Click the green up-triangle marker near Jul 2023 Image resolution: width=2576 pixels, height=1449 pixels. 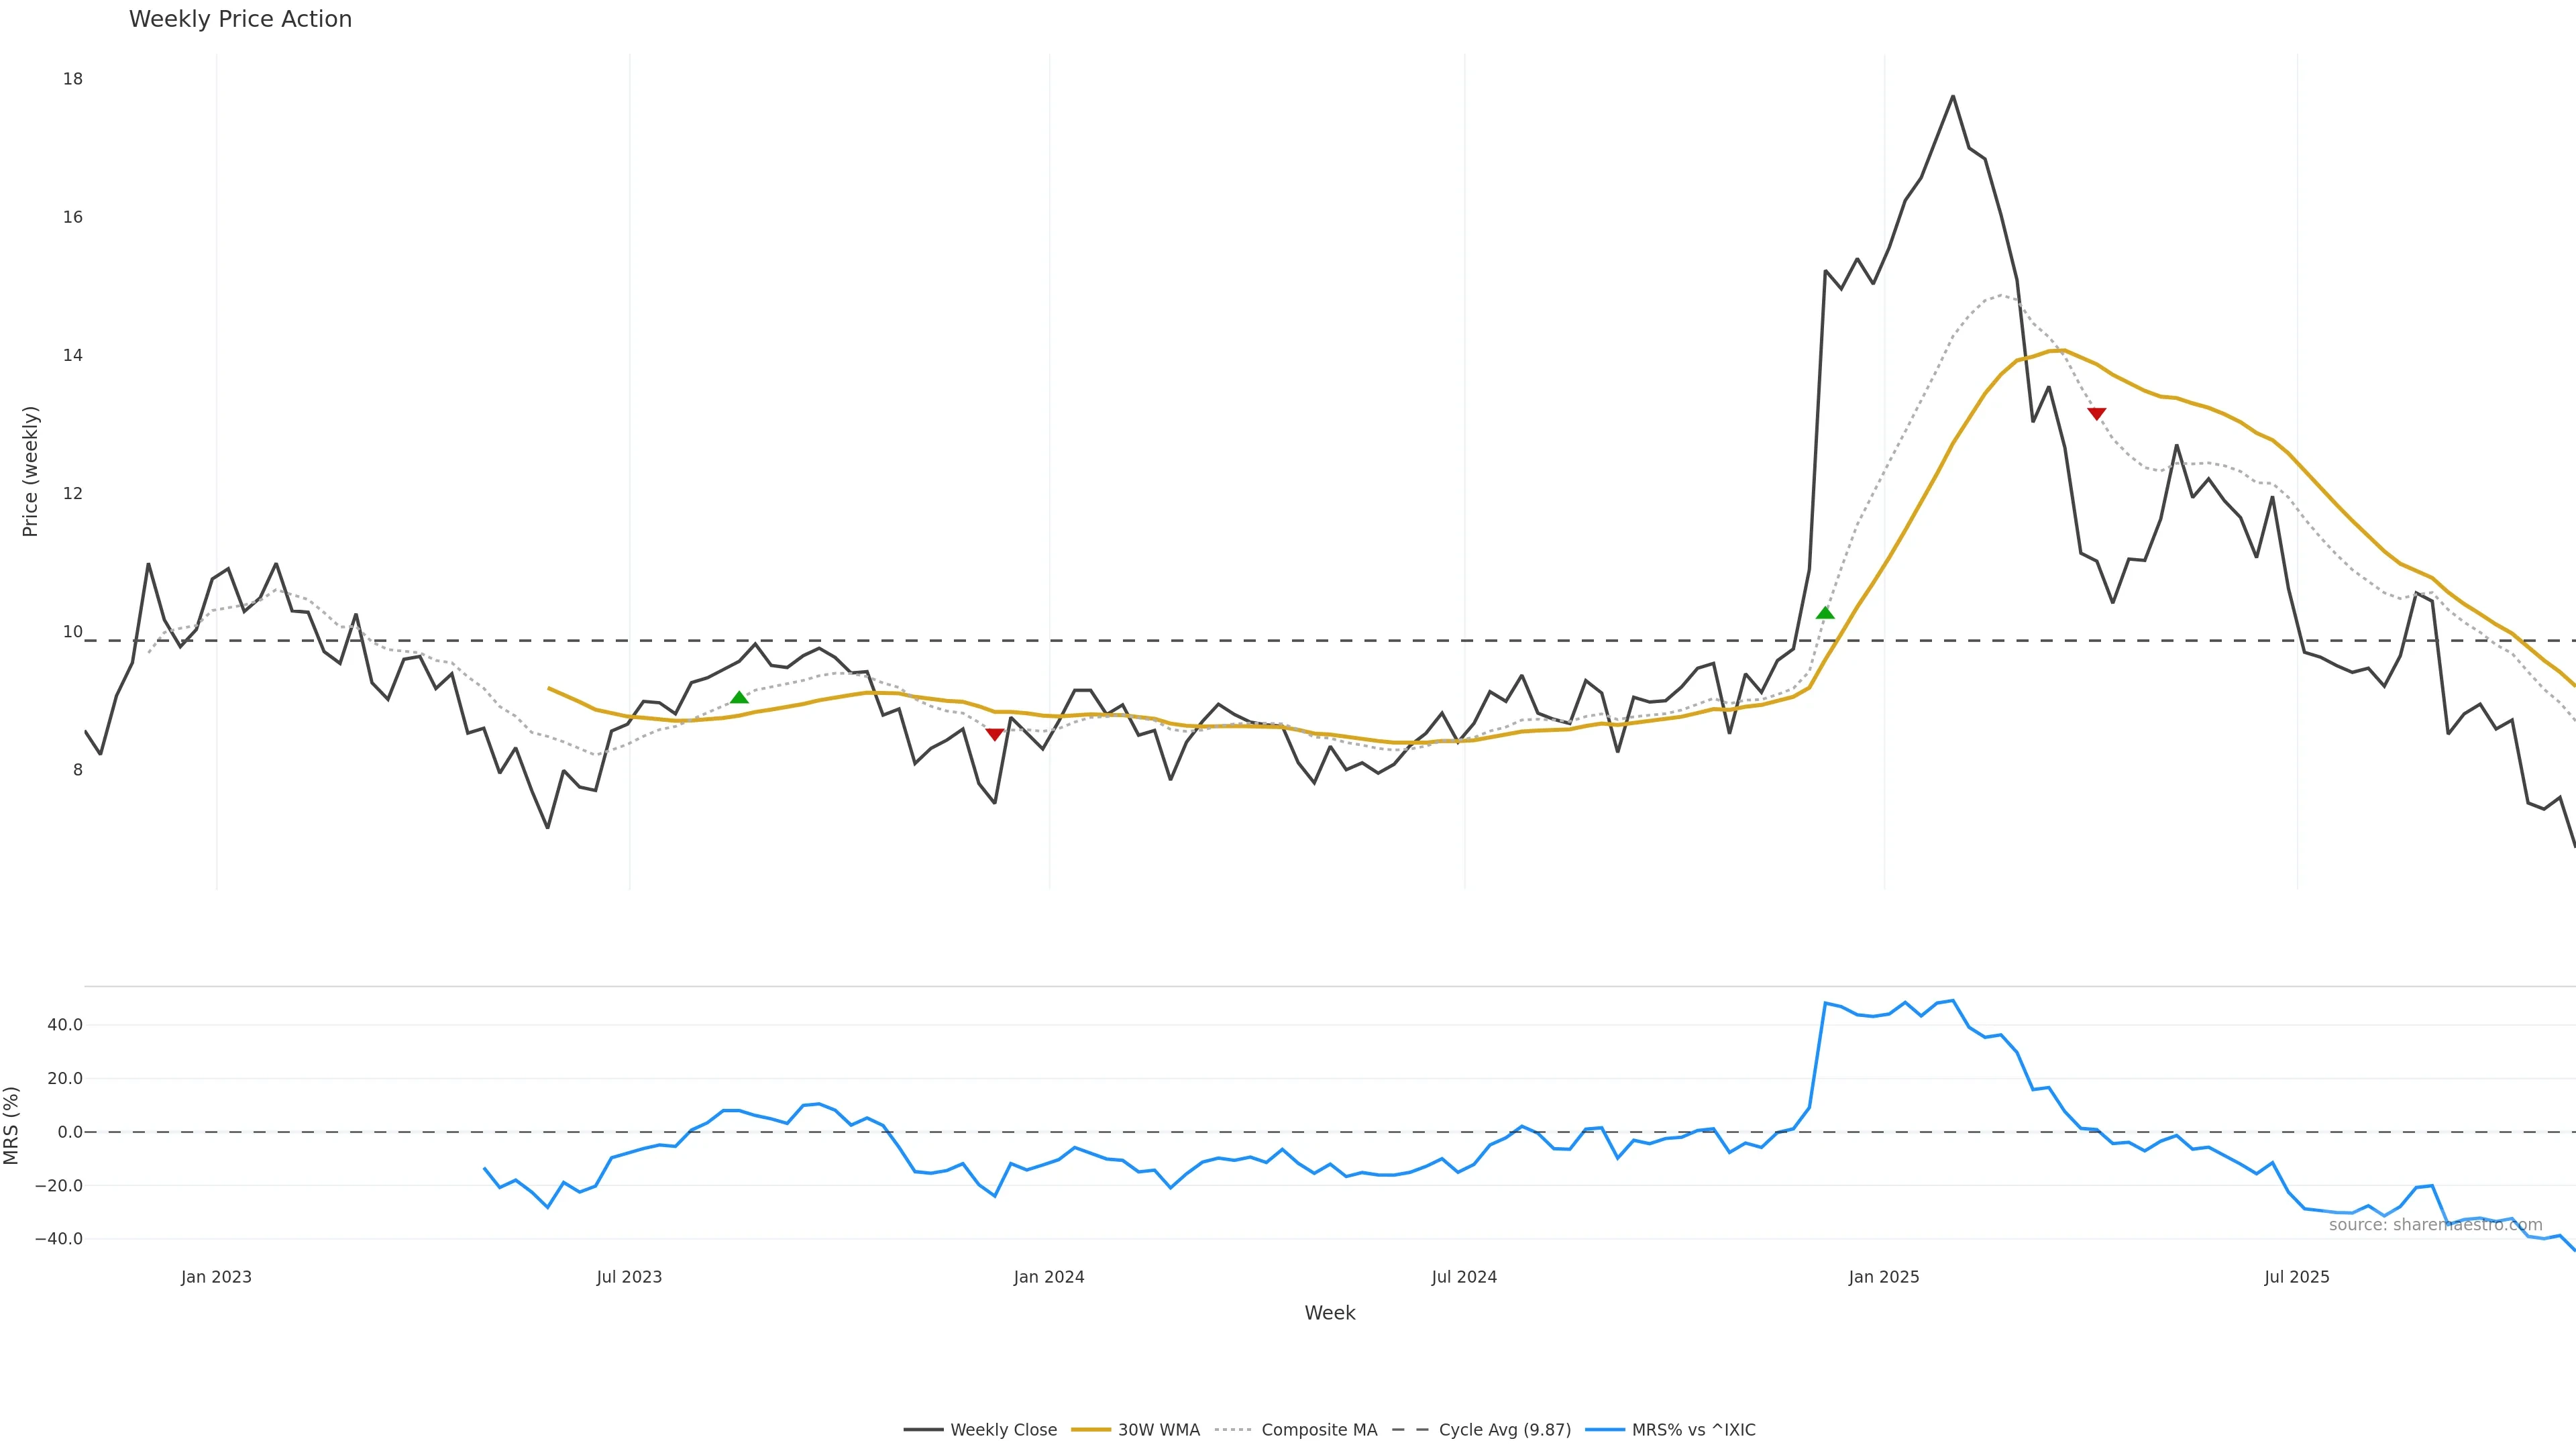[x=739, y=697]
